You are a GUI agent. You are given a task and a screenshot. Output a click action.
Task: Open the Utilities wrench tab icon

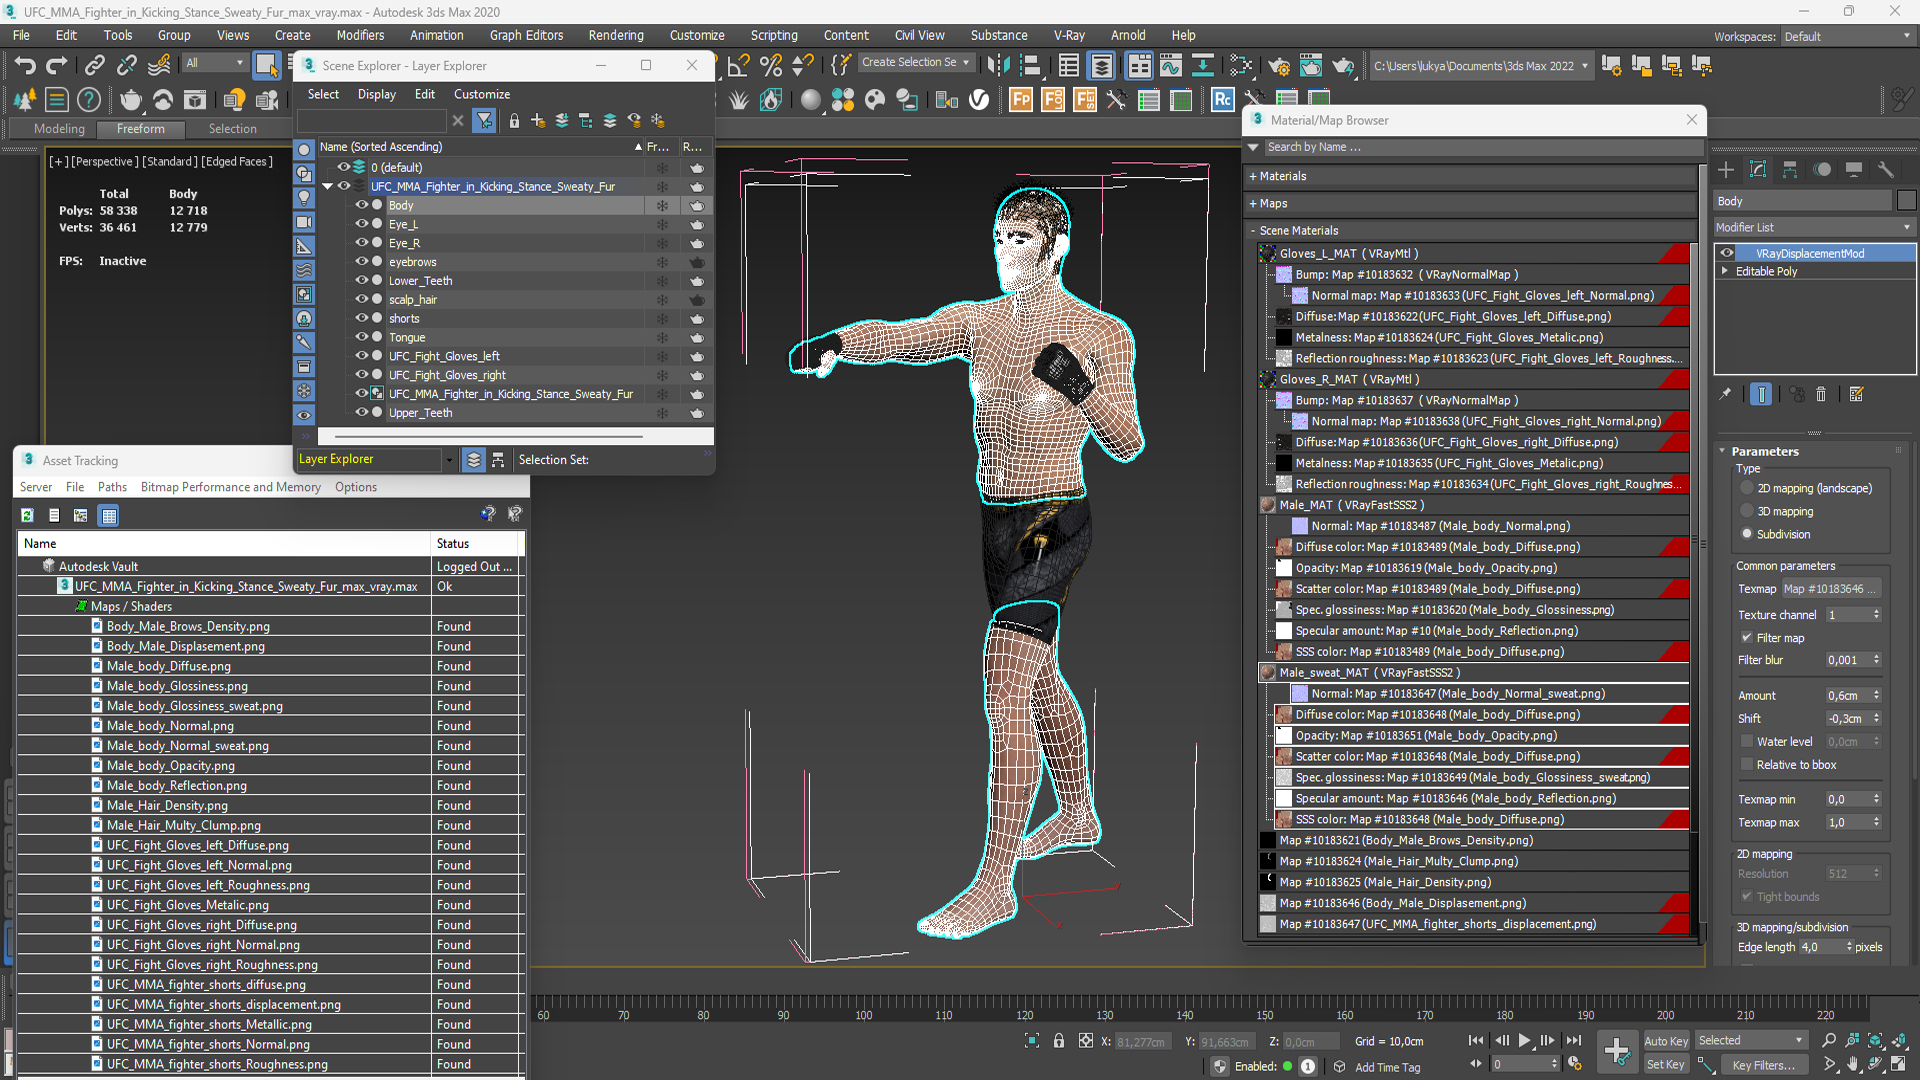tap(1885, 170)
